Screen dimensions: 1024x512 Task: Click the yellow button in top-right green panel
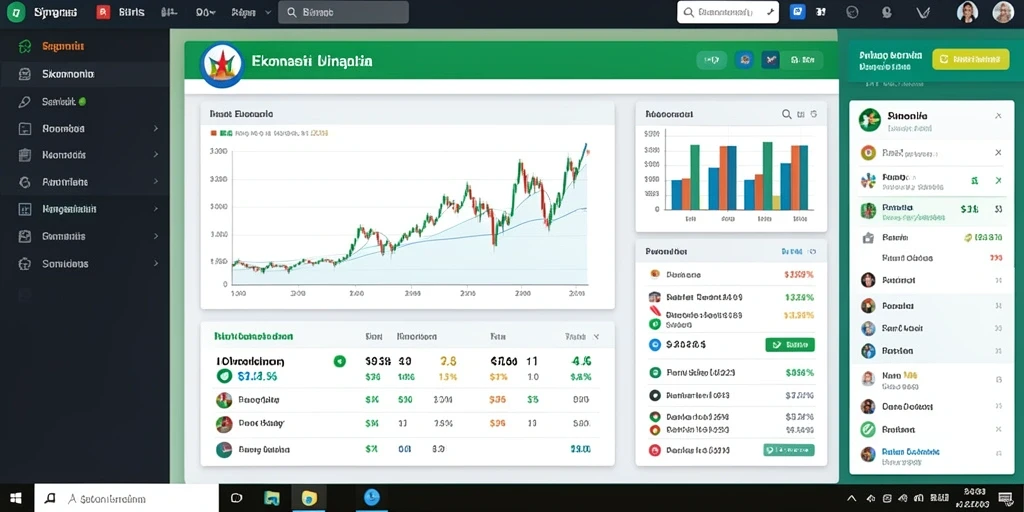[x=970, y=59]
